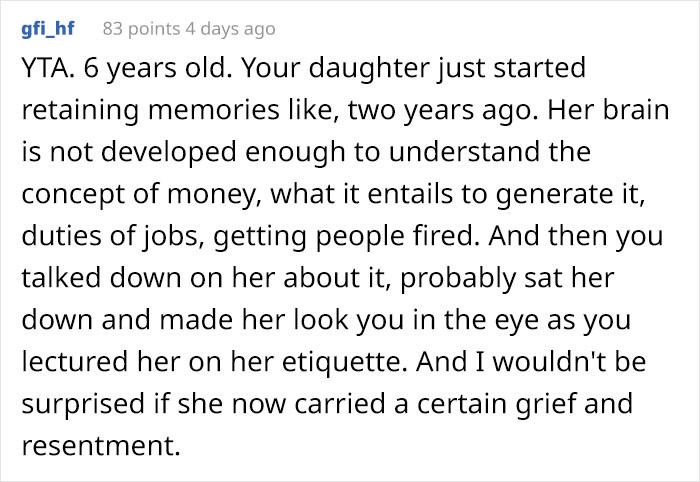The width and height of the screenshot is (700, 482).
Task: Click the final word resentment
Action: click(x=101, y=446)
